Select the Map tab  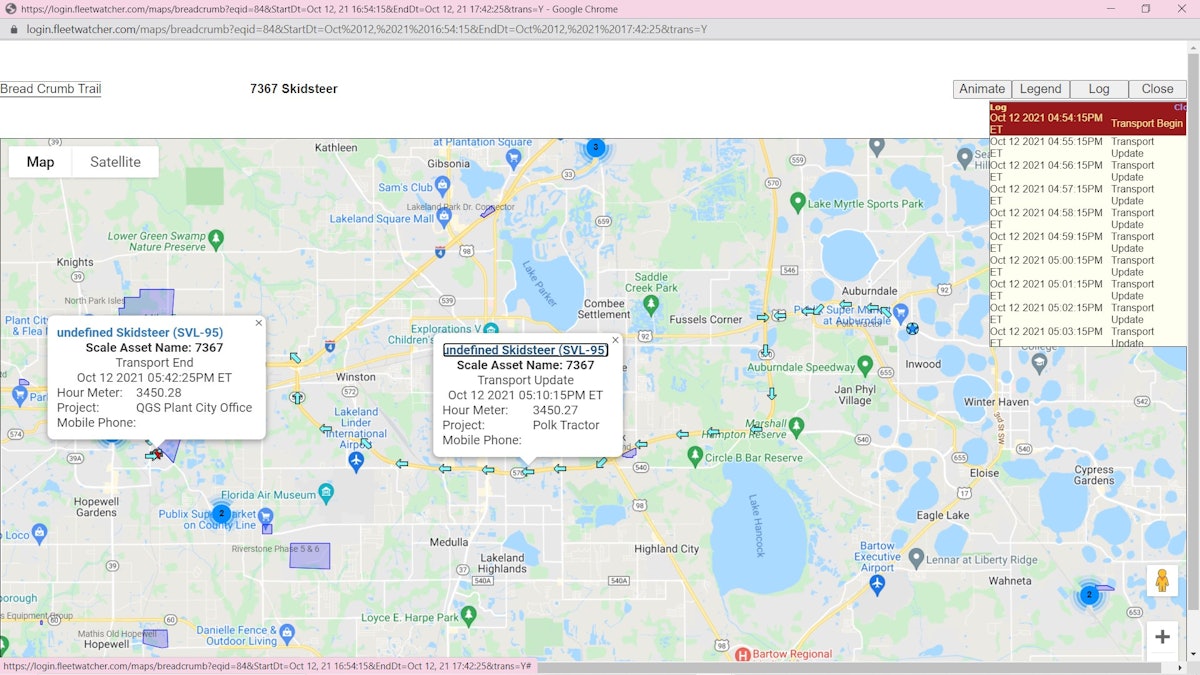tap(40, 161)
